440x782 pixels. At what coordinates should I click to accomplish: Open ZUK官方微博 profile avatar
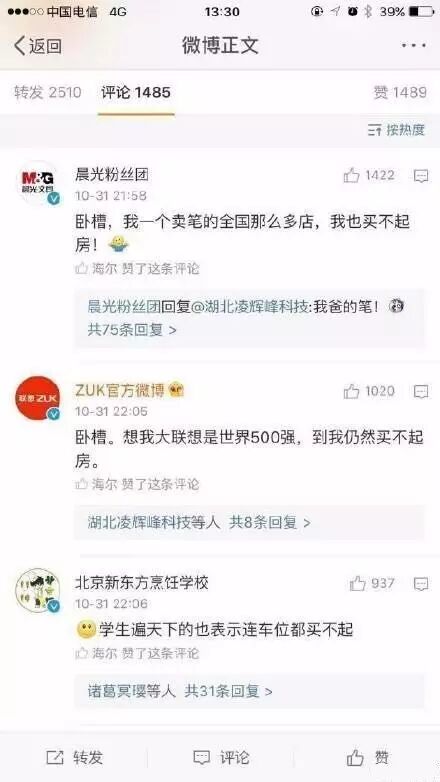(x=38, y=398)
